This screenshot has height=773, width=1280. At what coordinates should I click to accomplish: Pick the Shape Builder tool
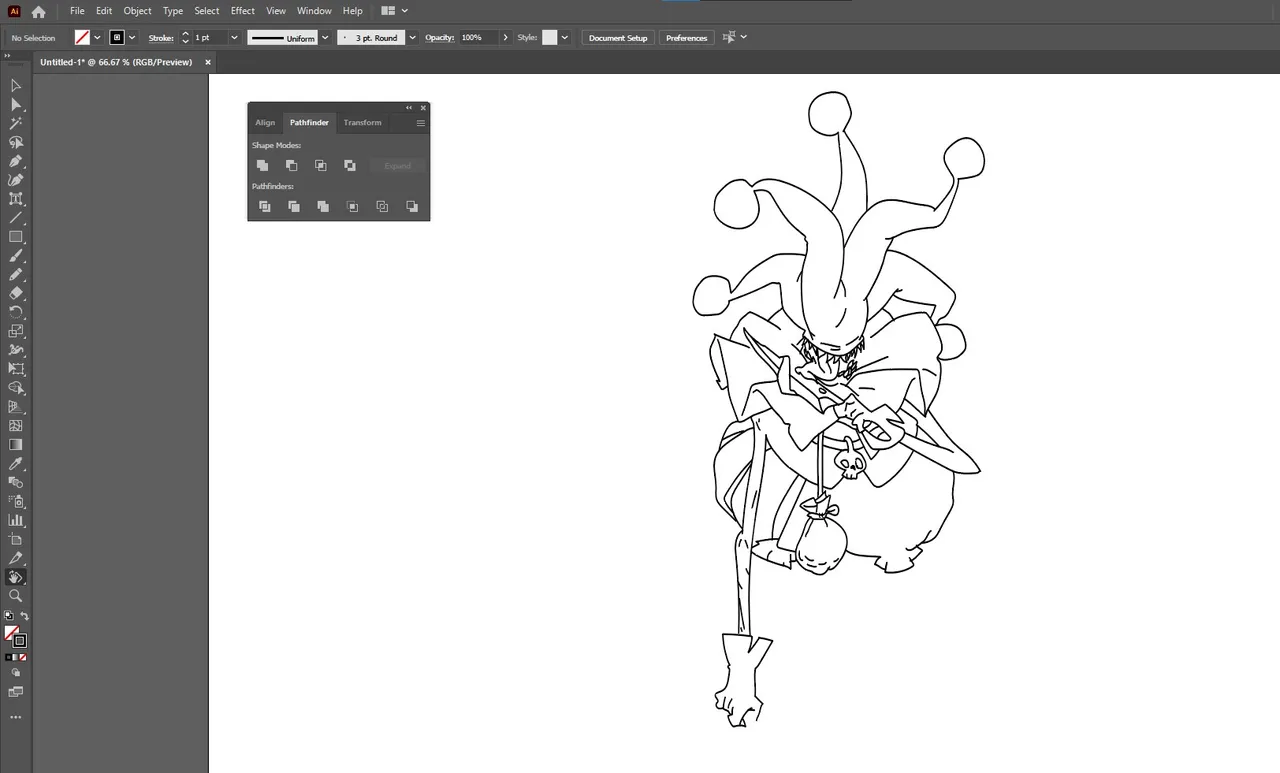(16, 388)
